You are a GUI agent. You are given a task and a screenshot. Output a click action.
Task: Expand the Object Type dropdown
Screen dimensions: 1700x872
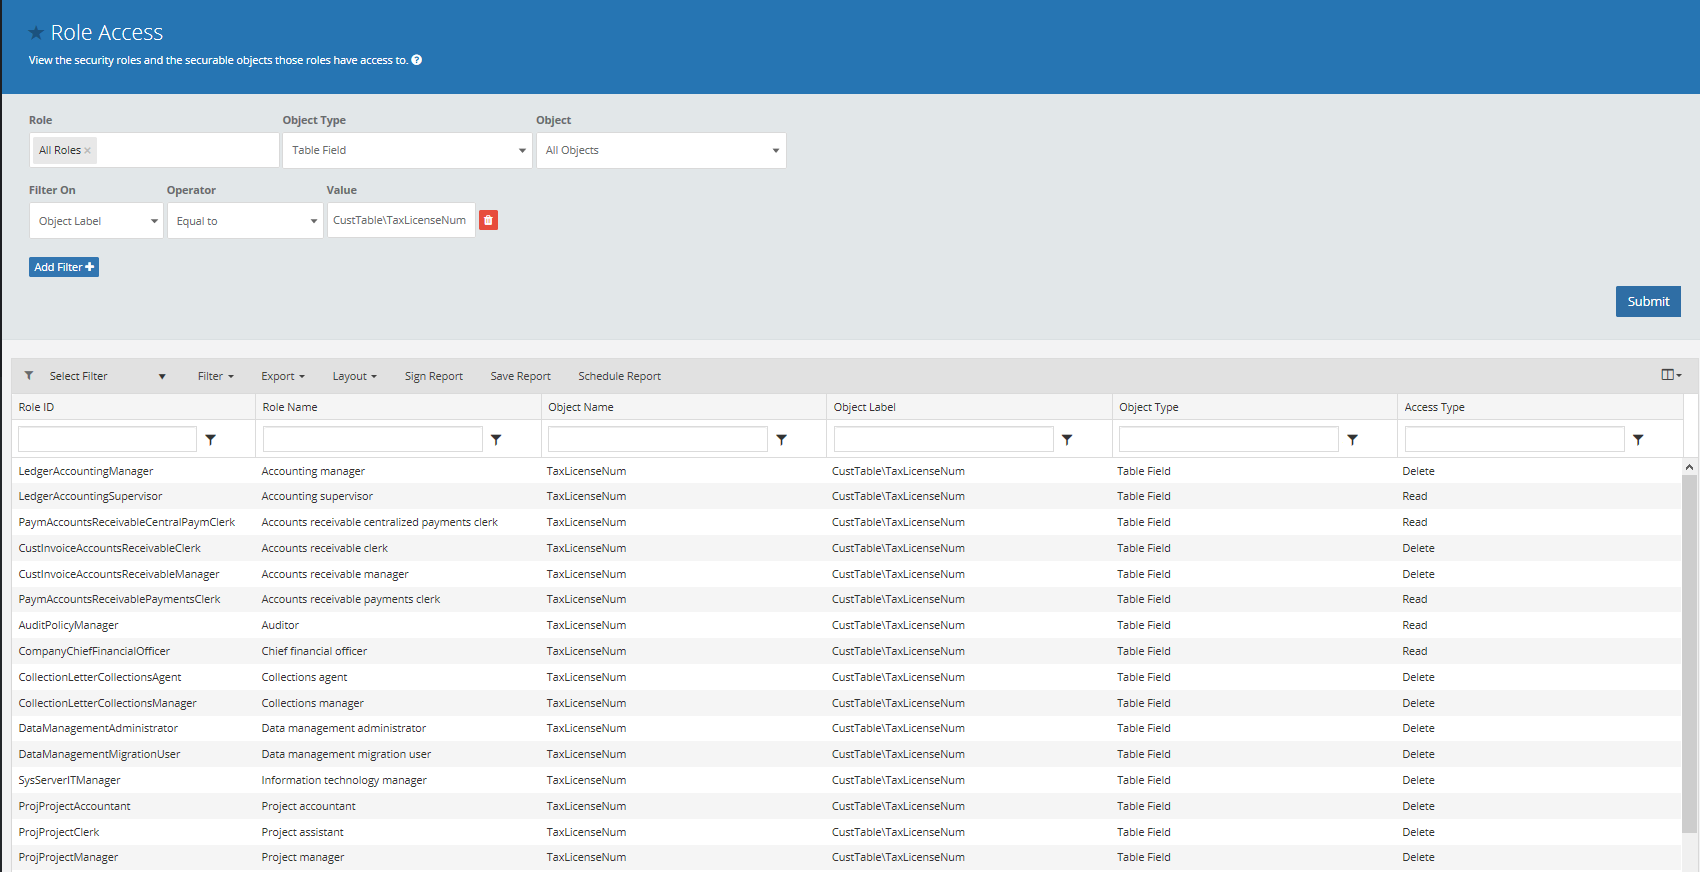(x=407, y=150)
